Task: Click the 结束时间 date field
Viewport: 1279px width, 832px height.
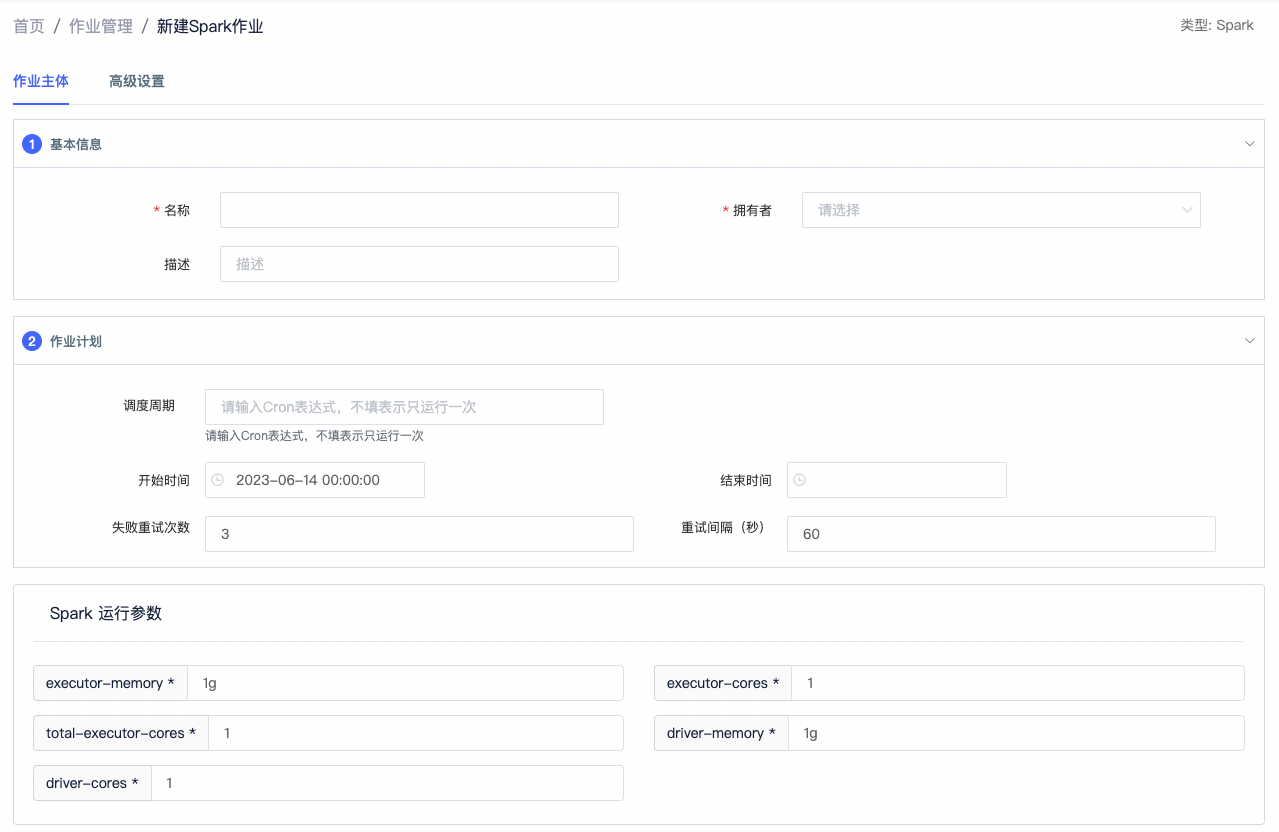Action: (x=897, y=480)
